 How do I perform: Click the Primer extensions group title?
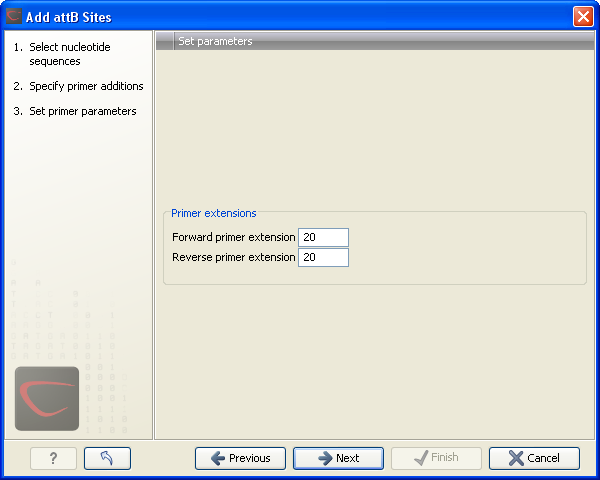pyautogui.click(x=213, y=213)
